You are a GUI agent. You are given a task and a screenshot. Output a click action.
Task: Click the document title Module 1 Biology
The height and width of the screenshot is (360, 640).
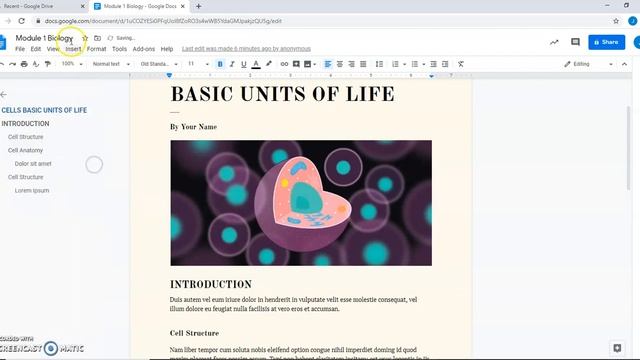point(44,38)
